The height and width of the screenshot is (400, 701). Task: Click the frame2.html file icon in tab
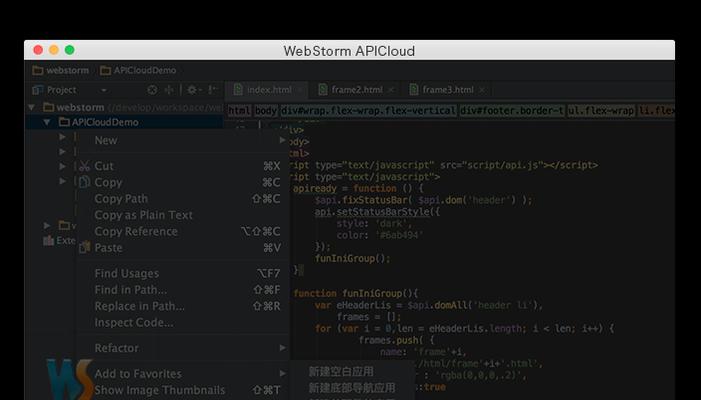[323, 89]
